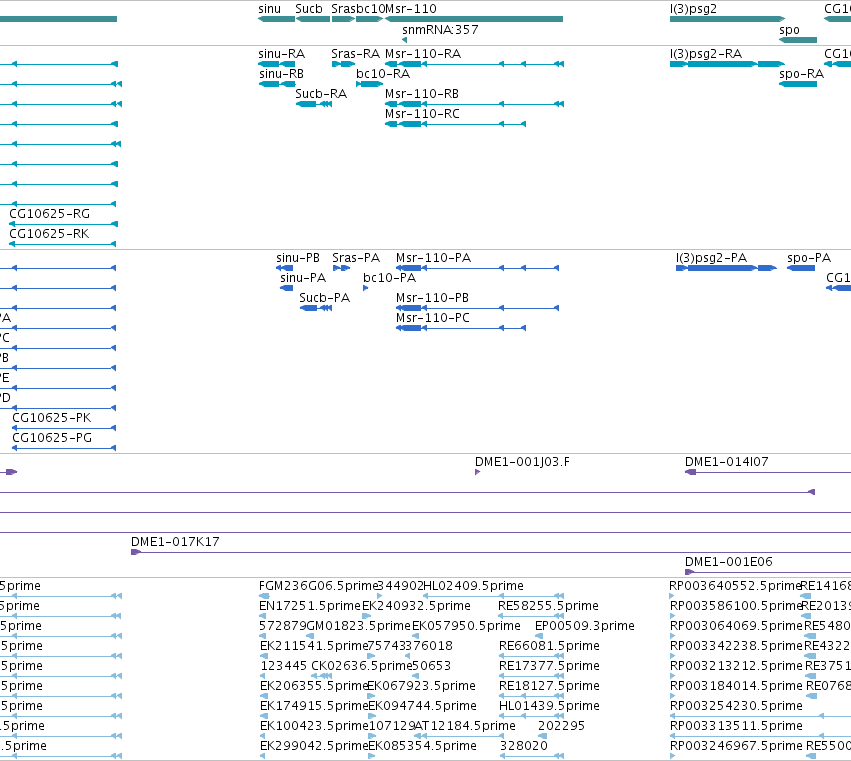This screenshot has height=761, width=851.
Task: Select the sinu gene bar
Action: [276, 19]
